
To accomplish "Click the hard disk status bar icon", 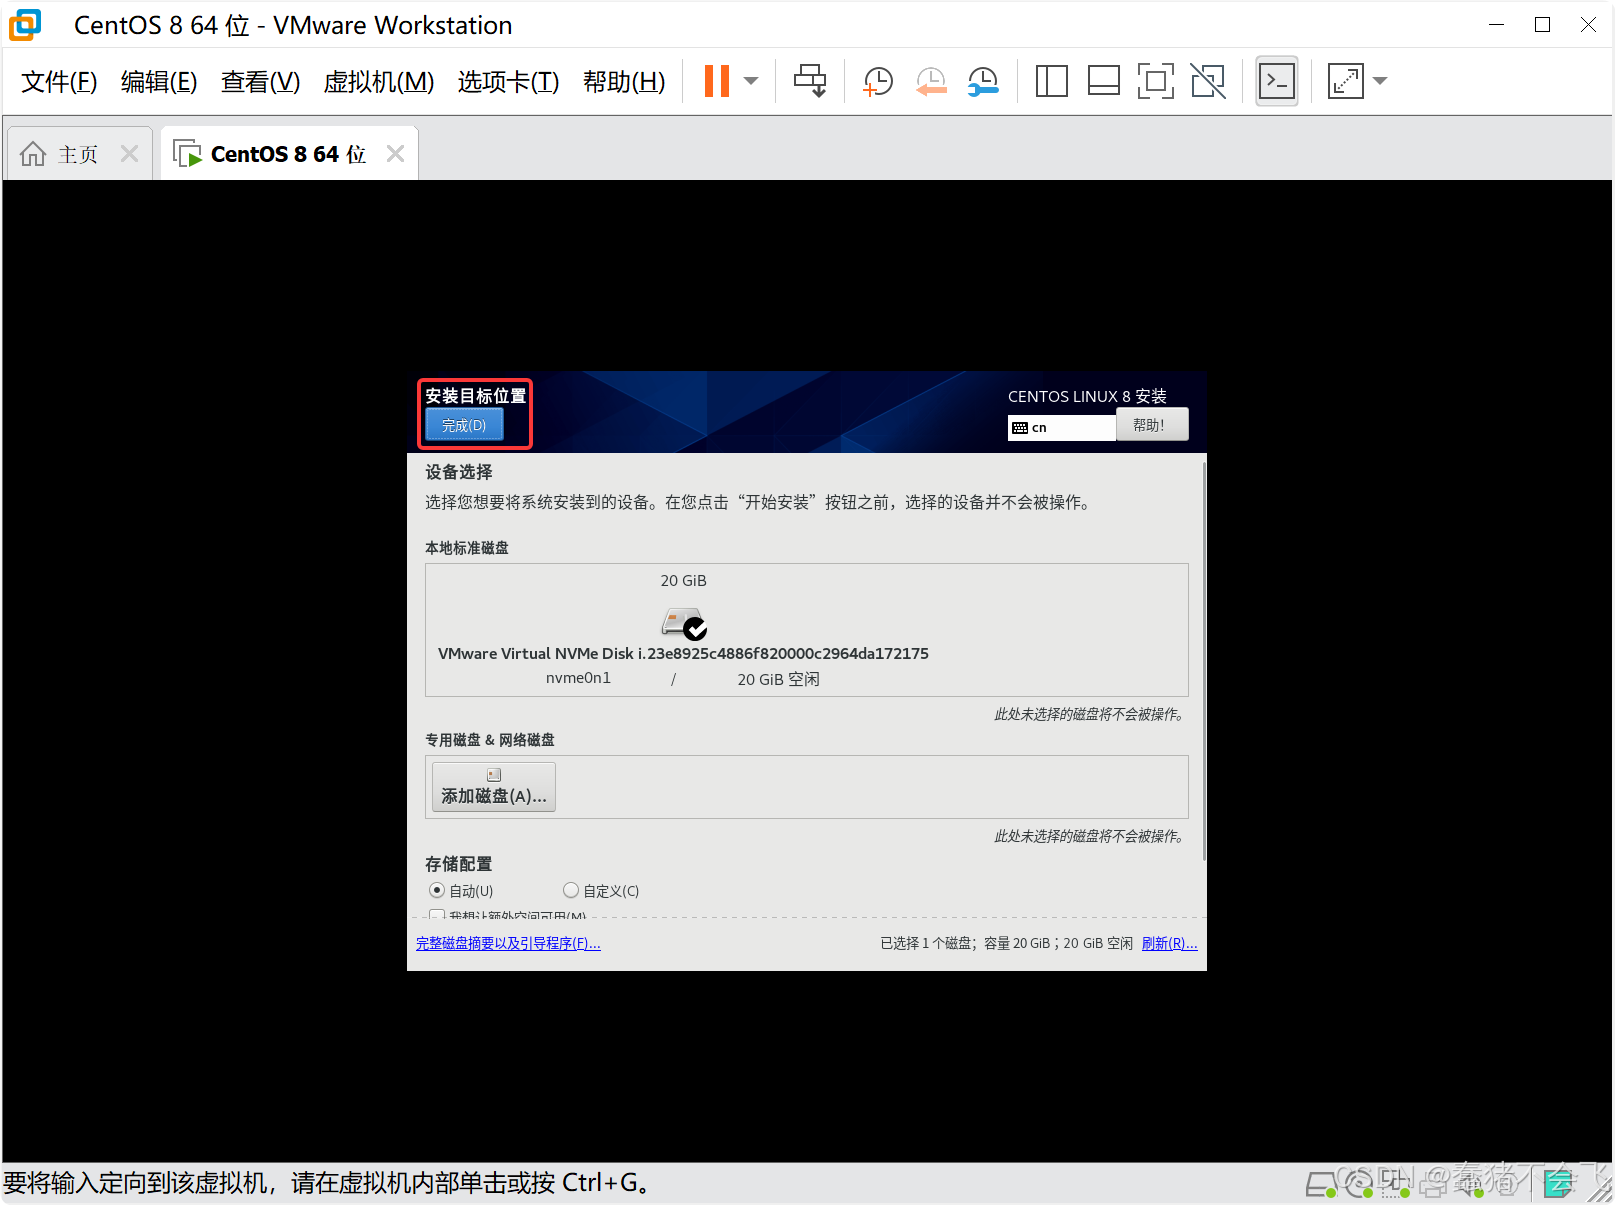I will [1322, 1184].
